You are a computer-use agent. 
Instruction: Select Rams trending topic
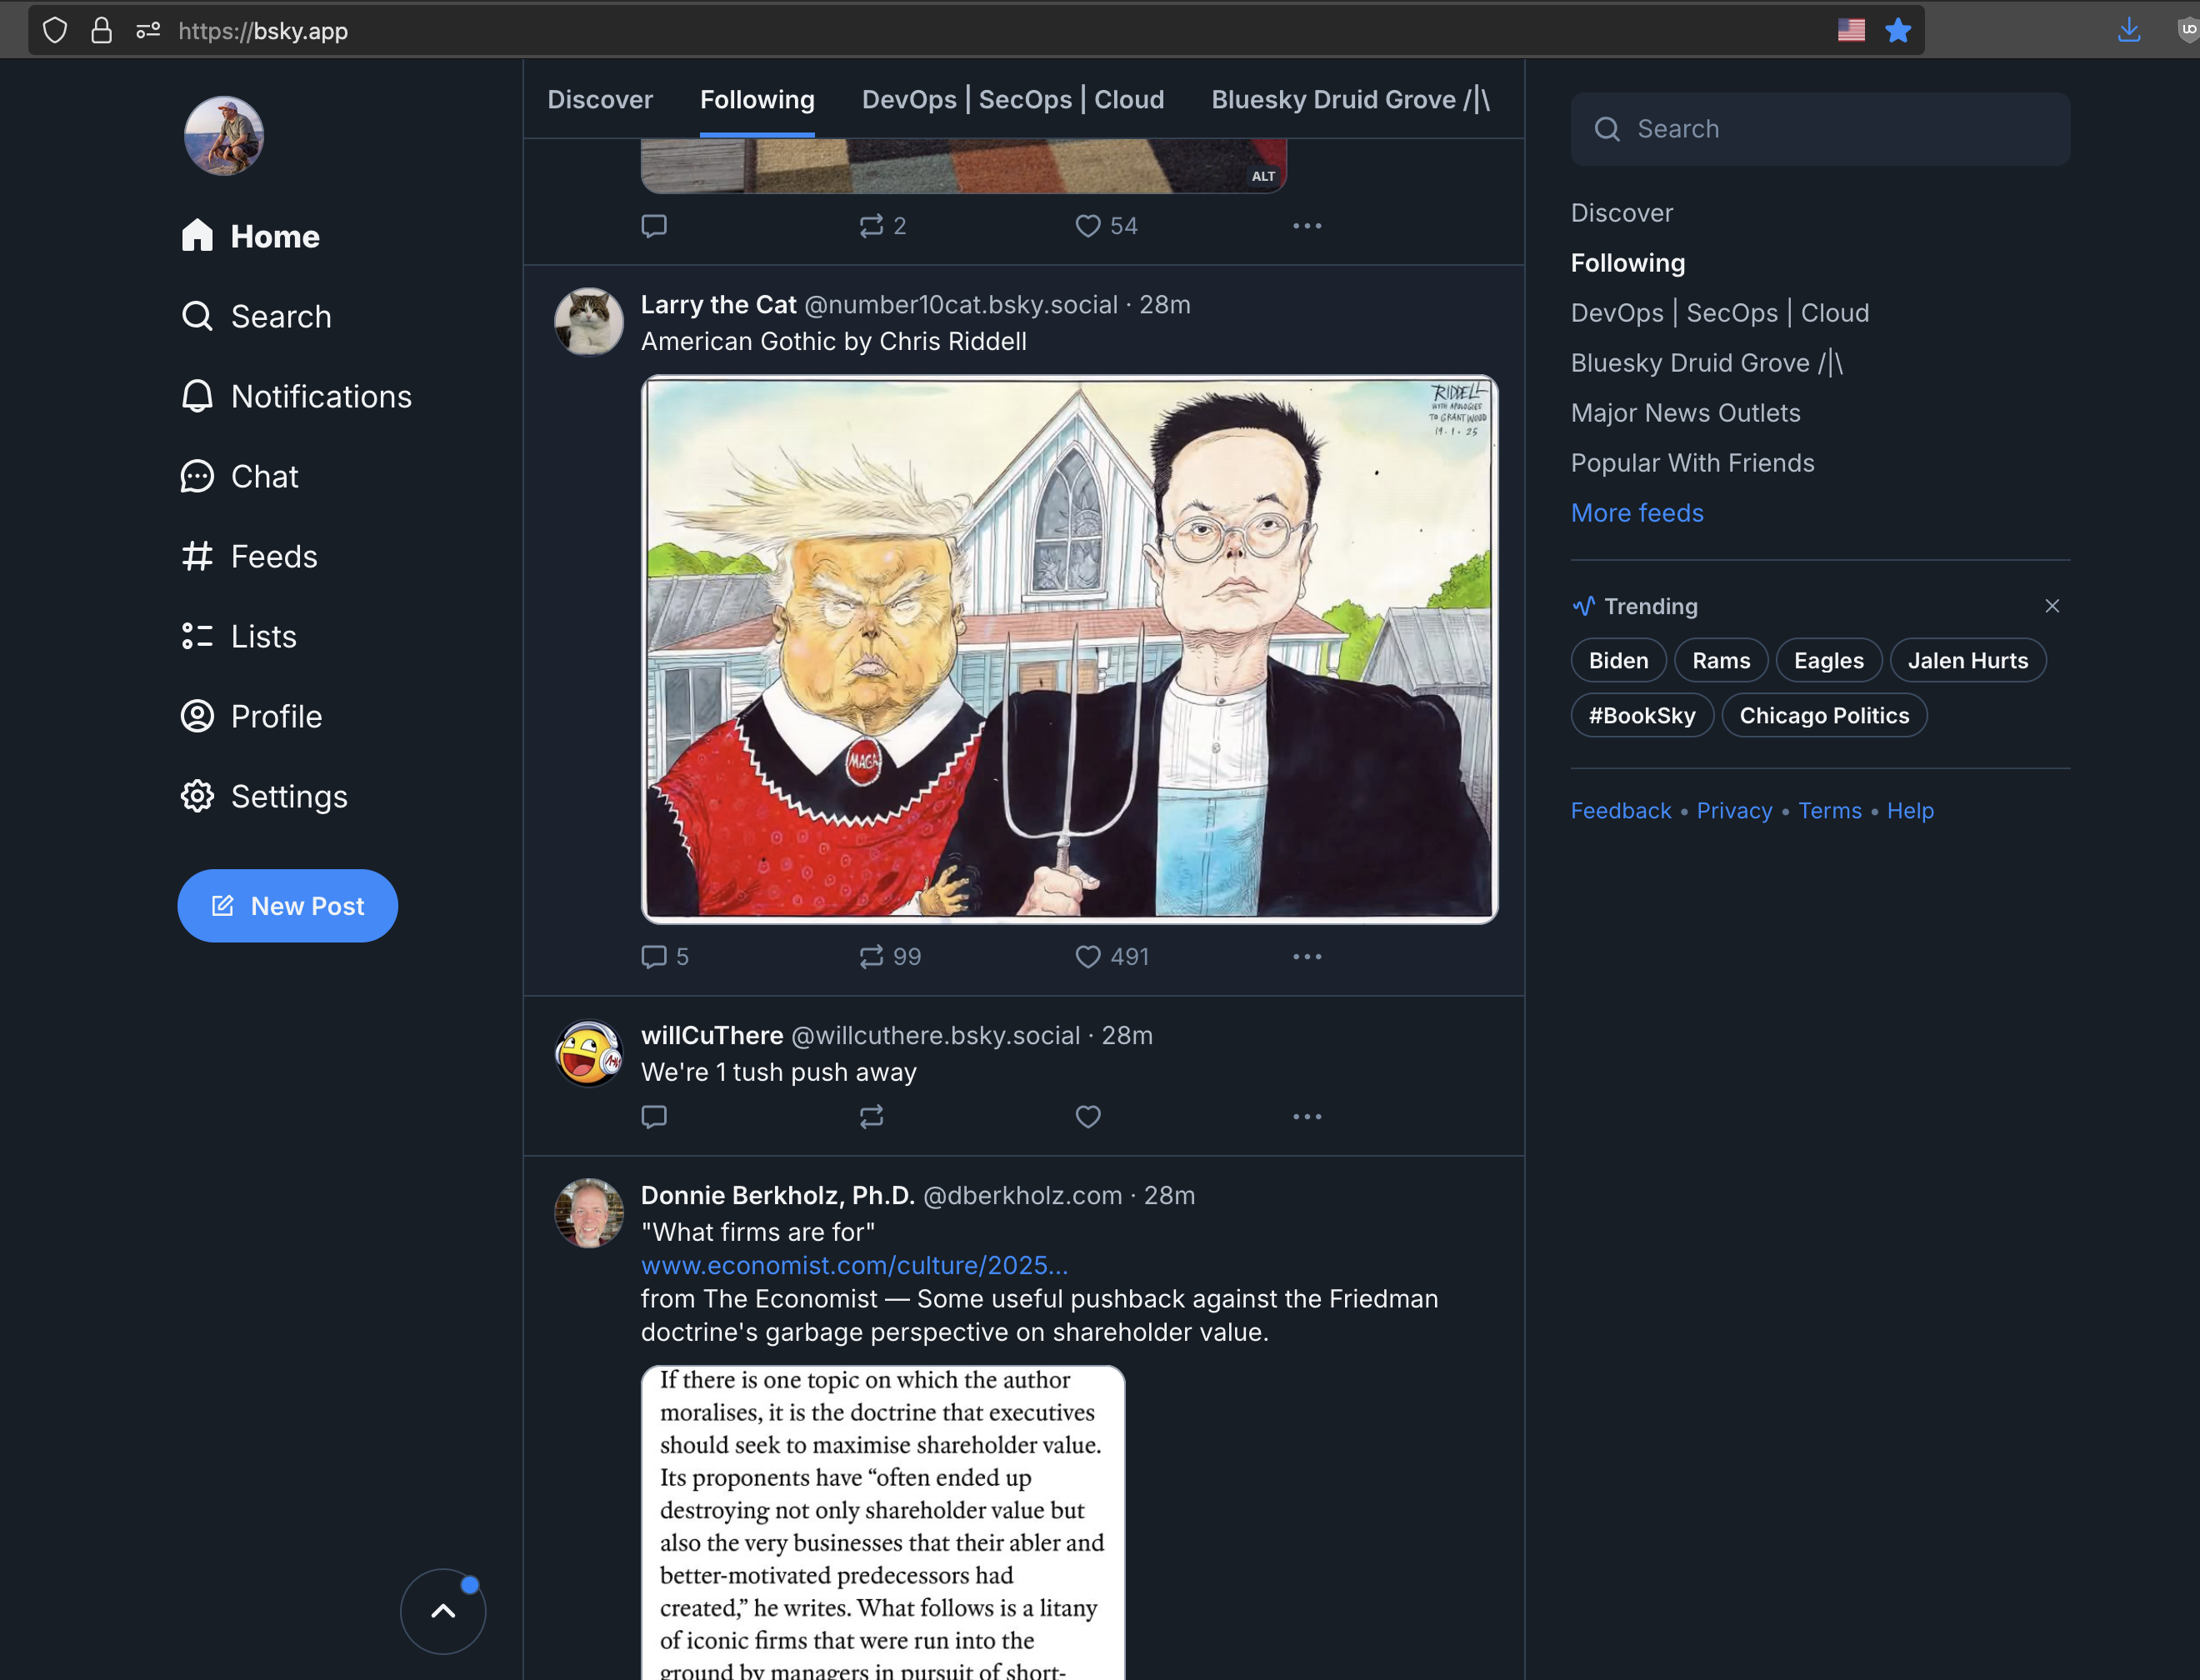[1721, 660]
